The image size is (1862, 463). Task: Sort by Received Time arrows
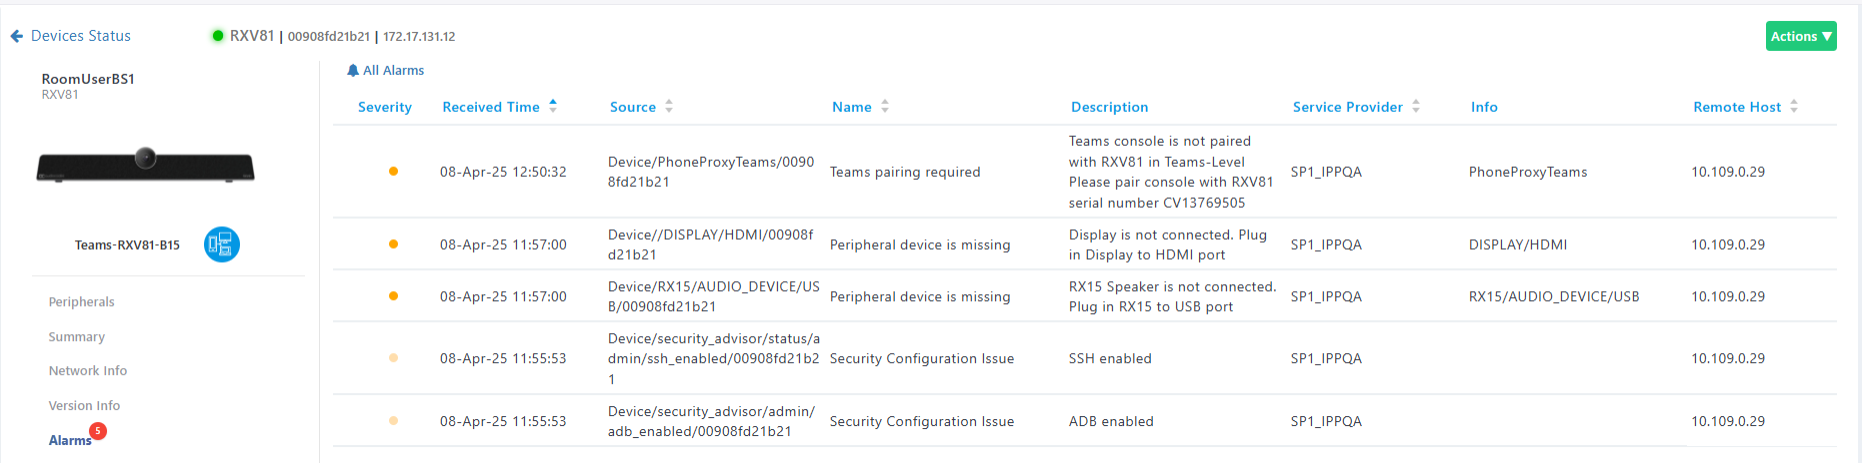coord(553,106)
